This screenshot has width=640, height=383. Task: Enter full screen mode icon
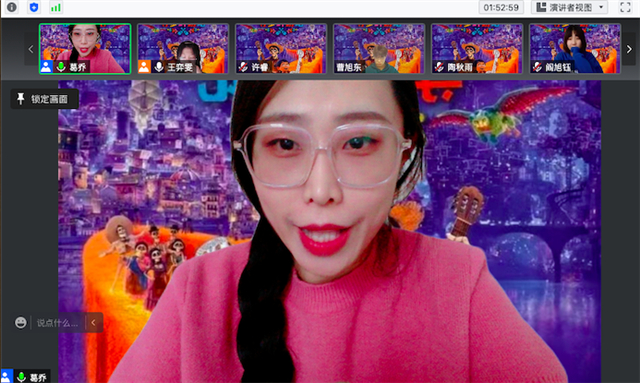point(625,7)
